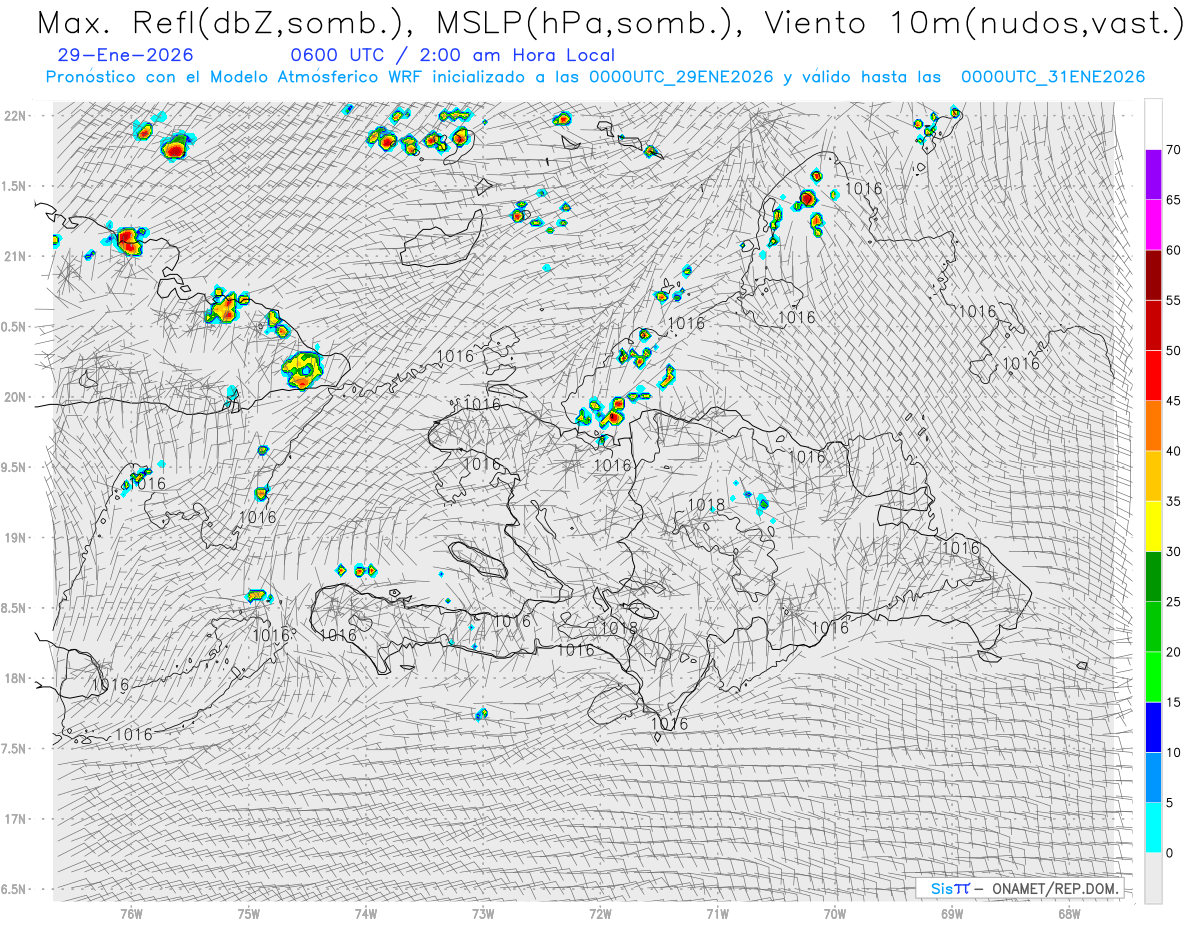
Task: Click the date "29-Ene-2026"
Action: click(126, 55)
